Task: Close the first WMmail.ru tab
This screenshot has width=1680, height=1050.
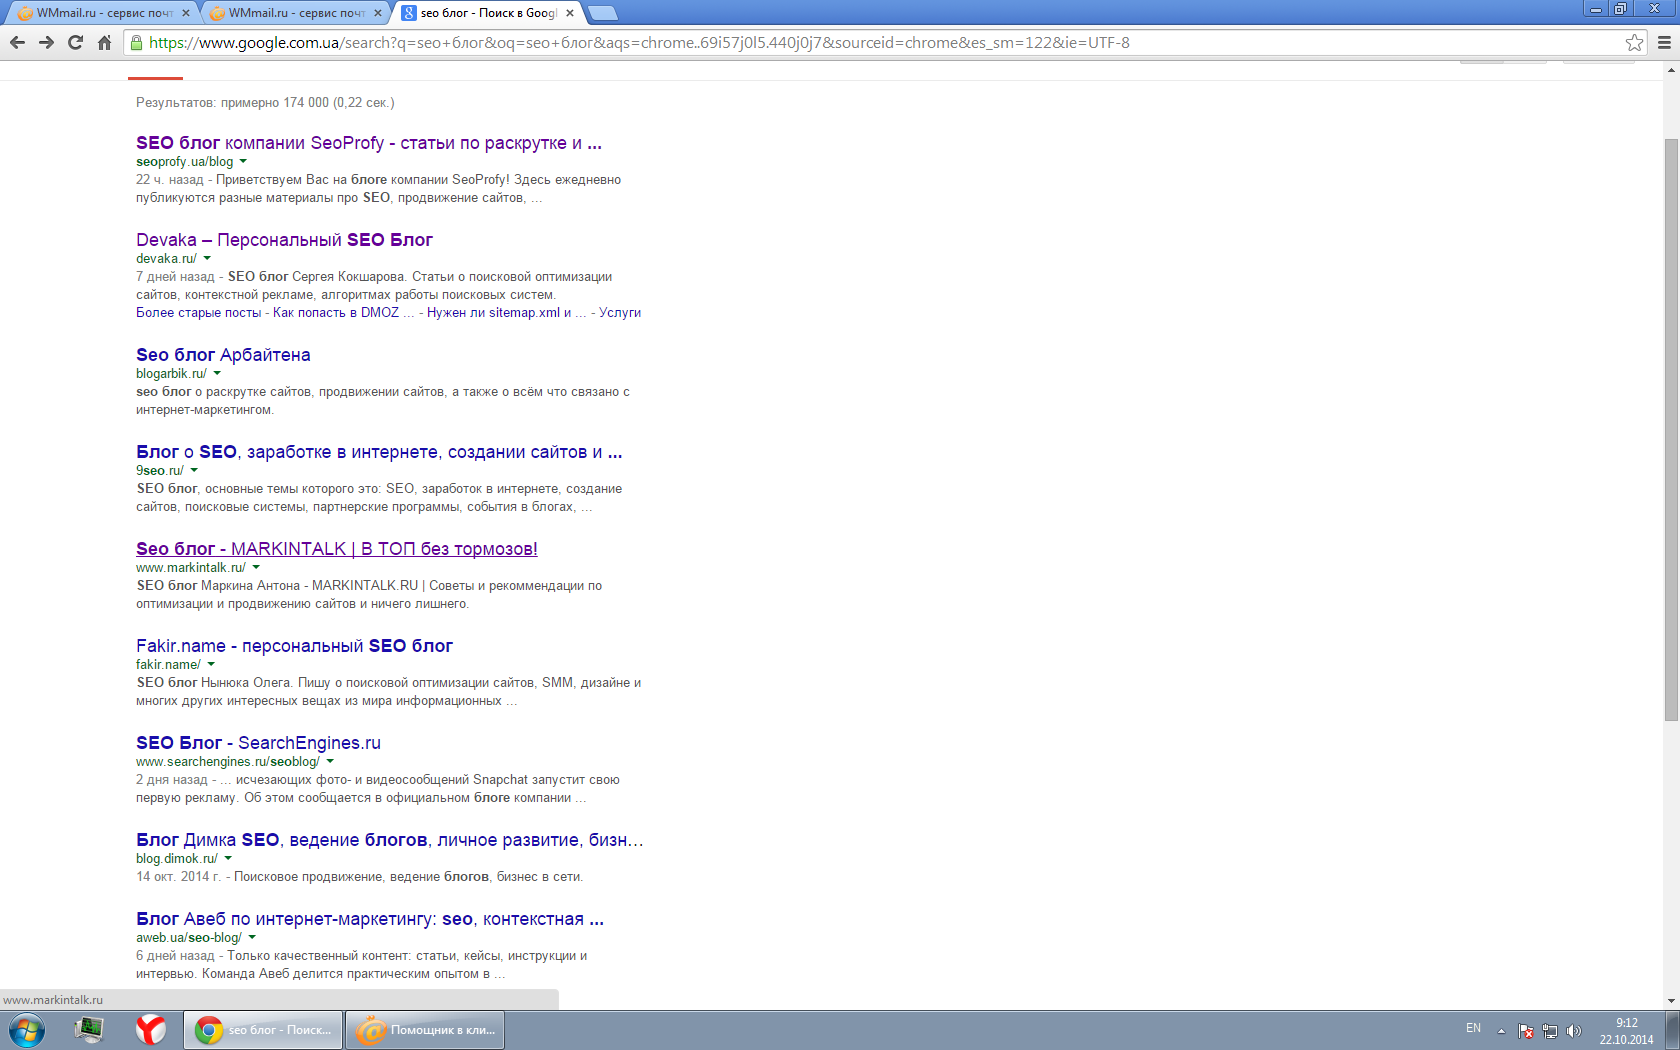Action: pyautogui.click(x=185, y=13)
